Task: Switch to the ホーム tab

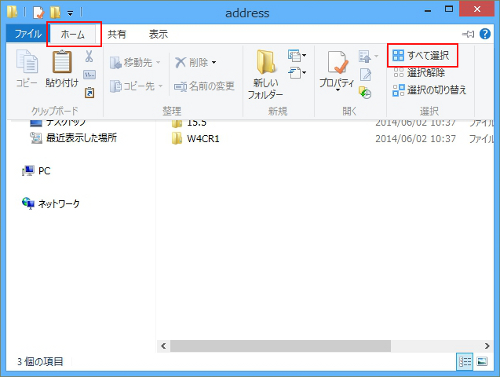Action: (73, 34)
